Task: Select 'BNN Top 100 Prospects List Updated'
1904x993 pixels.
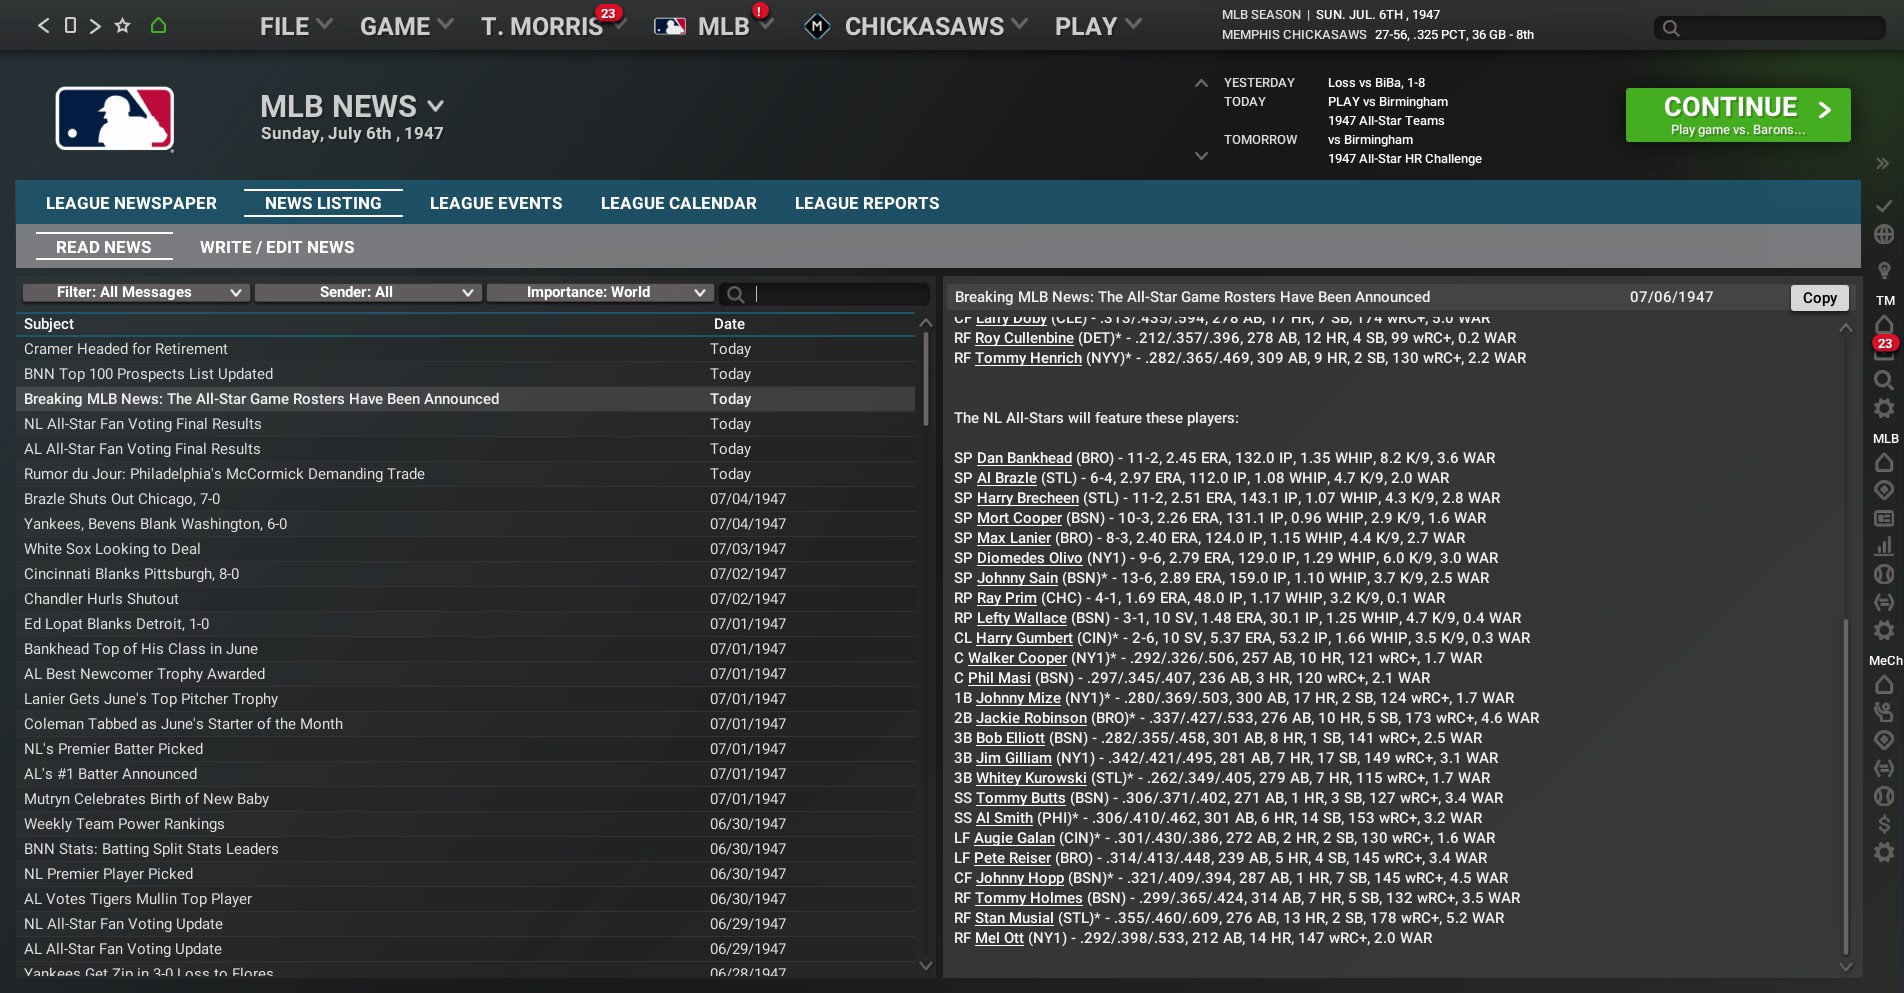Action: (x=466, y=374)
